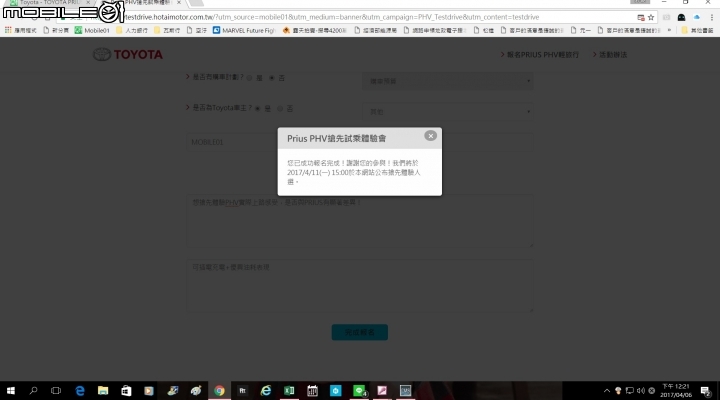Viewport: 720px width, 400px height.
Task: Show hidden system tray icons
Action: (607, 391)
